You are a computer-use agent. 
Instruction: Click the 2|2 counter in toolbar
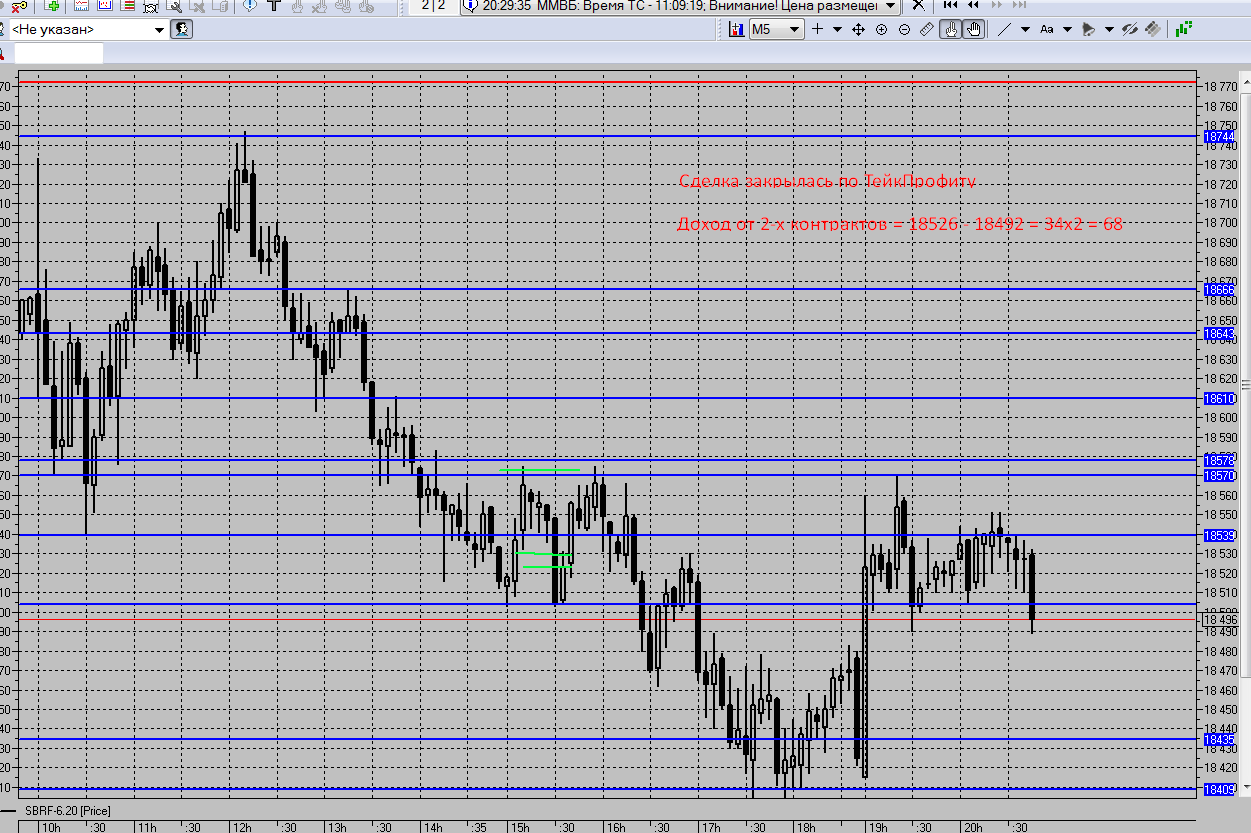(433, 5)
